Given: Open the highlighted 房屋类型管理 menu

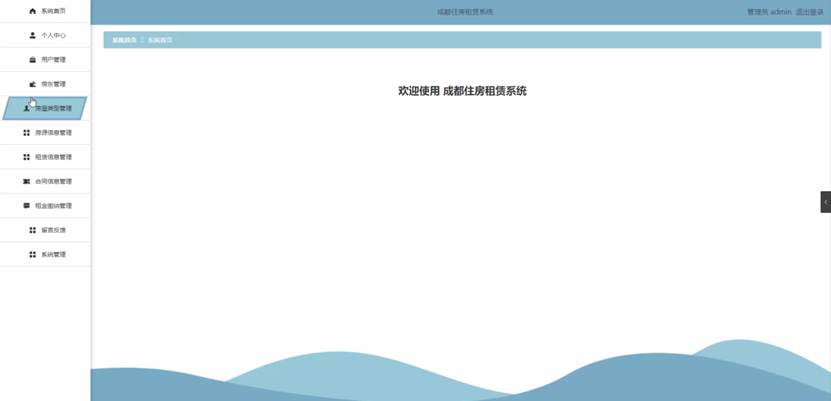Looking at the screenshot, I should (x=45, y=108).
